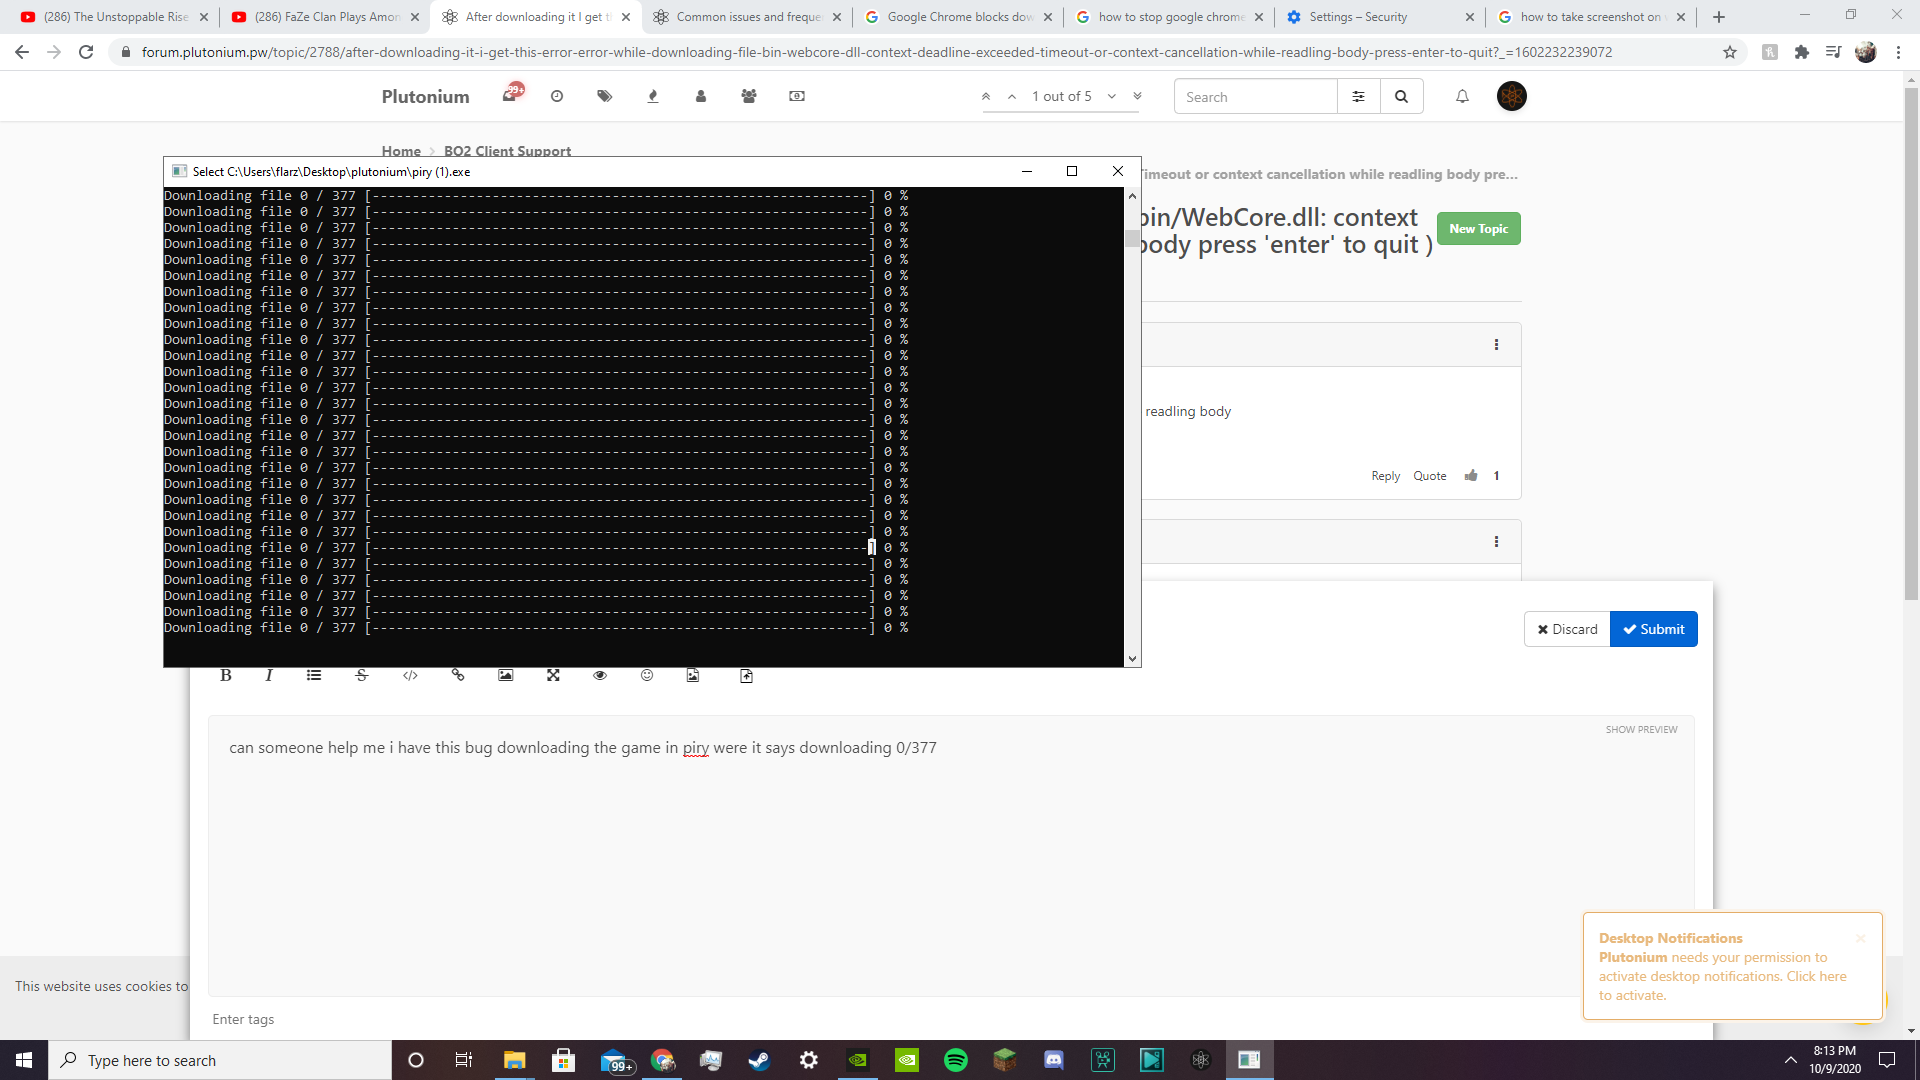Click Reply on the first post
1920x1080 pixels.
[1385, 476]
